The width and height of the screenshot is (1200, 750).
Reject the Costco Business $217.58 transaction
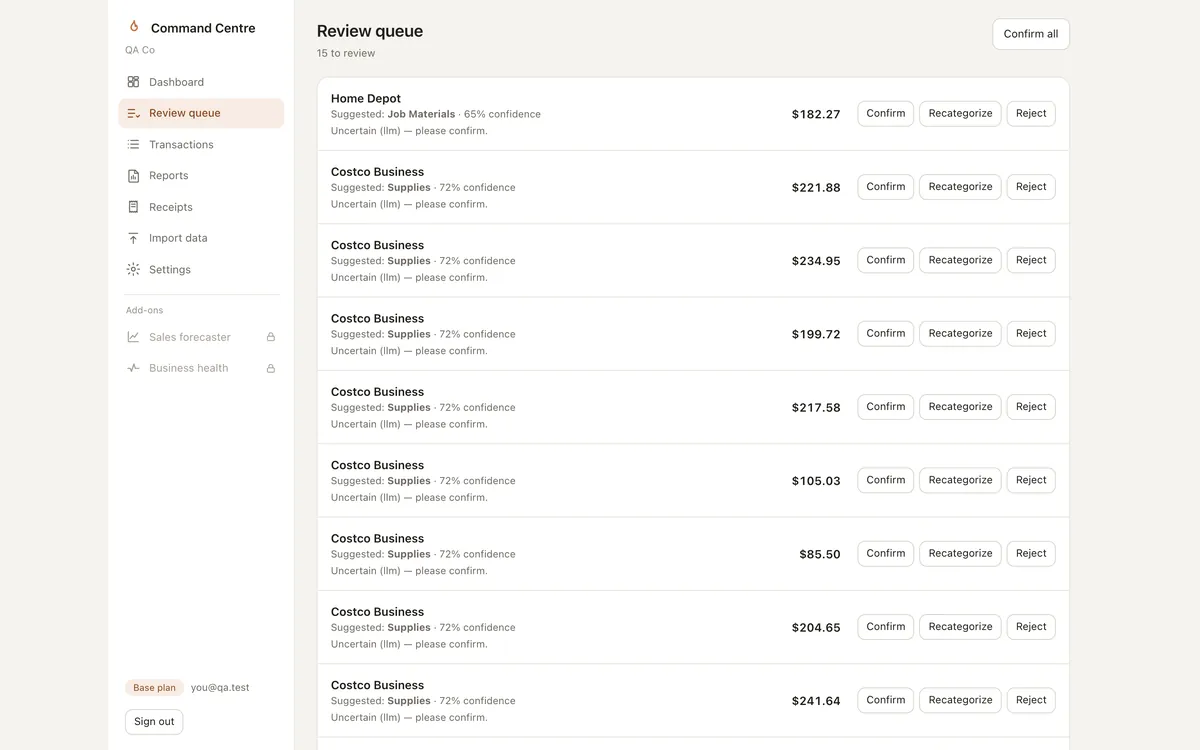tap(1031, 407)
